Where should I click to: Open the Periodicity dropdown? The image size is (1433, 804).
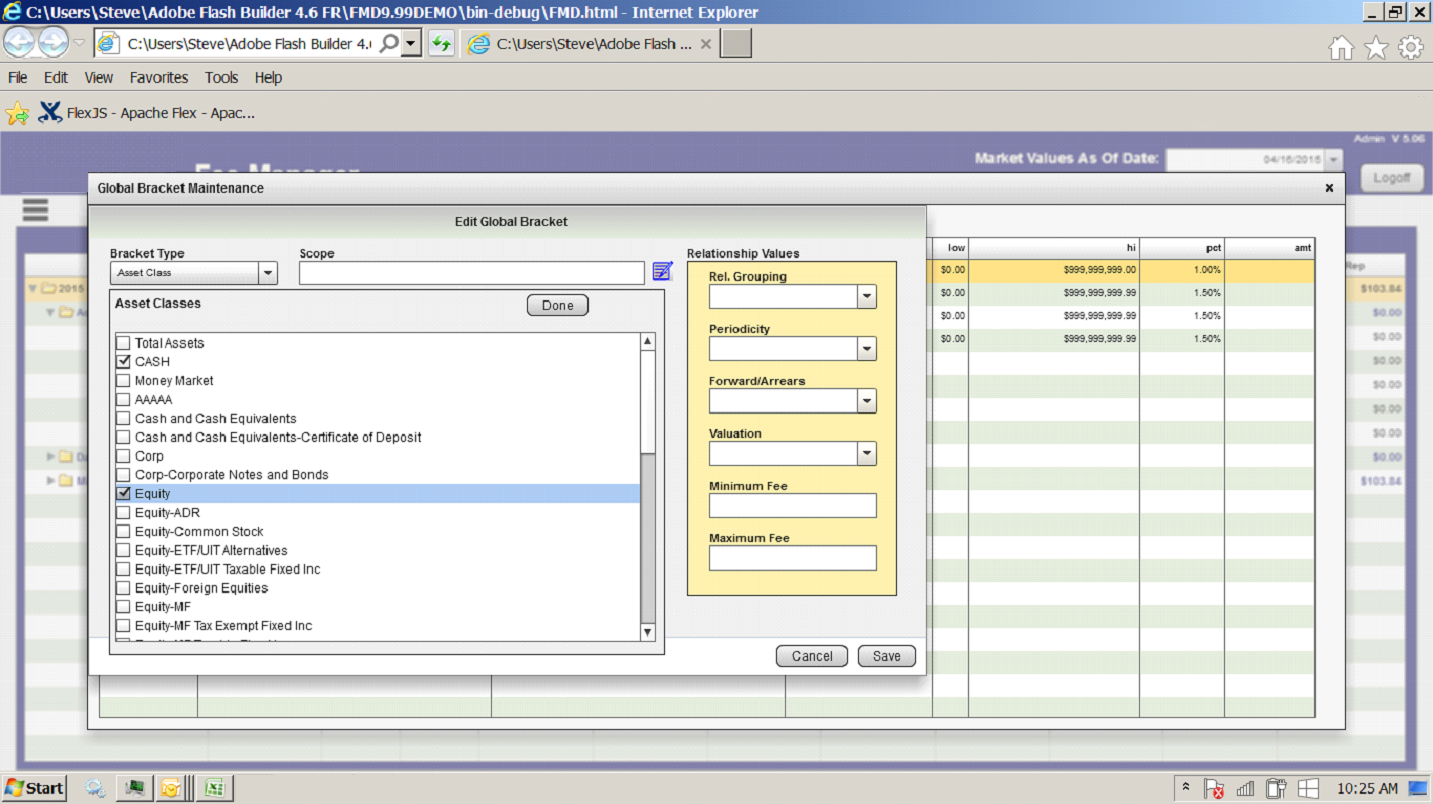click(x=866, y=349)
